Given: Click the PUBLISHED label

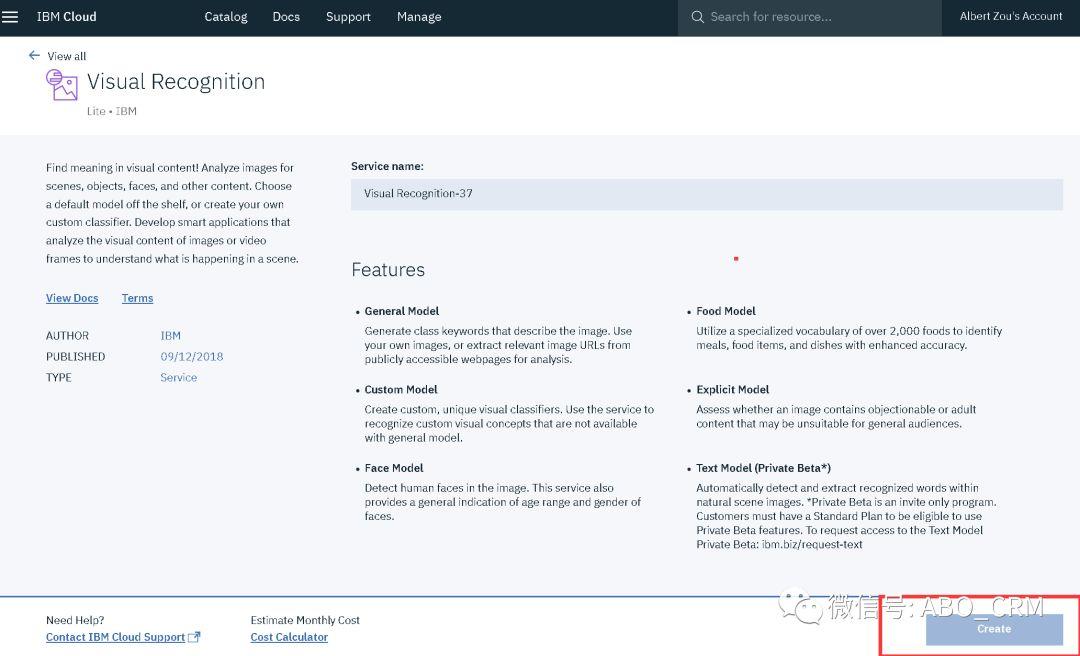Looking at the screenshot, I should click(x=76, y=356).
